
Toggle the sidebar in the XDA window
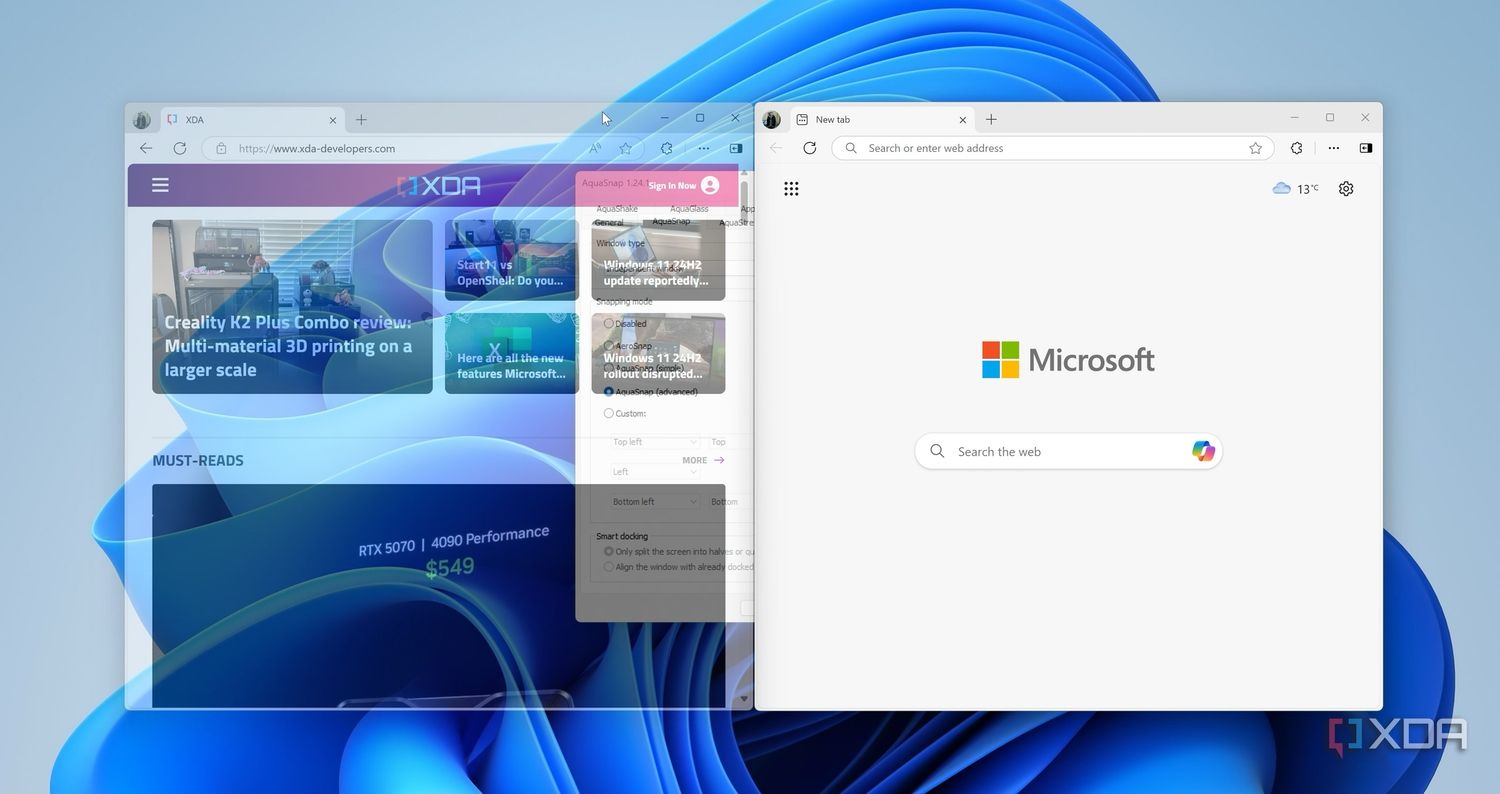click(x=735, y=148)
